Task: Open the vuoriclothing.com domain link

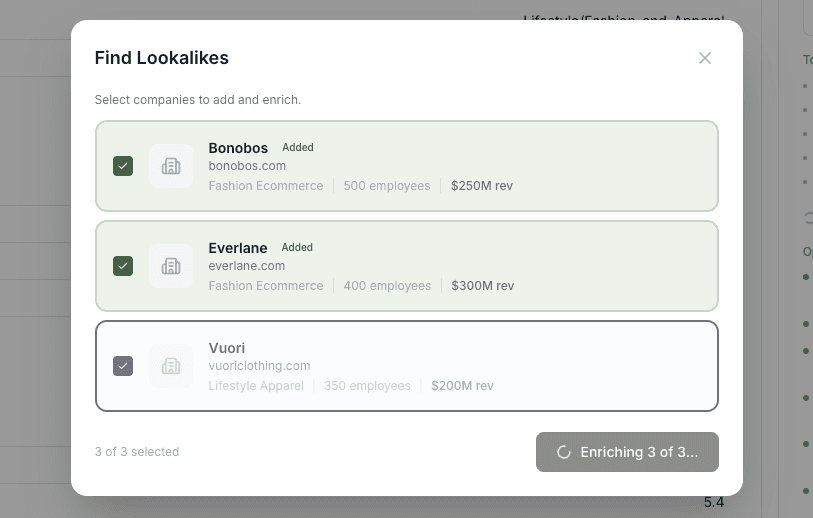Action: [259, 366]
